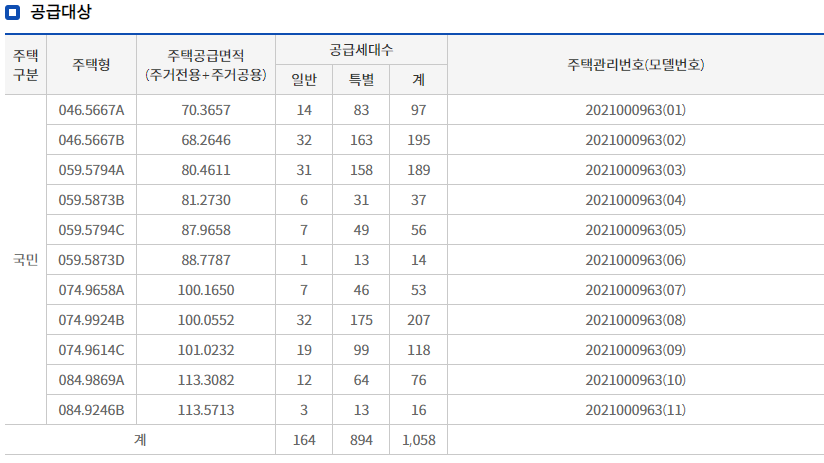Click model number 2021000963(10)
Viewport: 824px width, 463px height.
pyautogui.click(x=635, y=380)
